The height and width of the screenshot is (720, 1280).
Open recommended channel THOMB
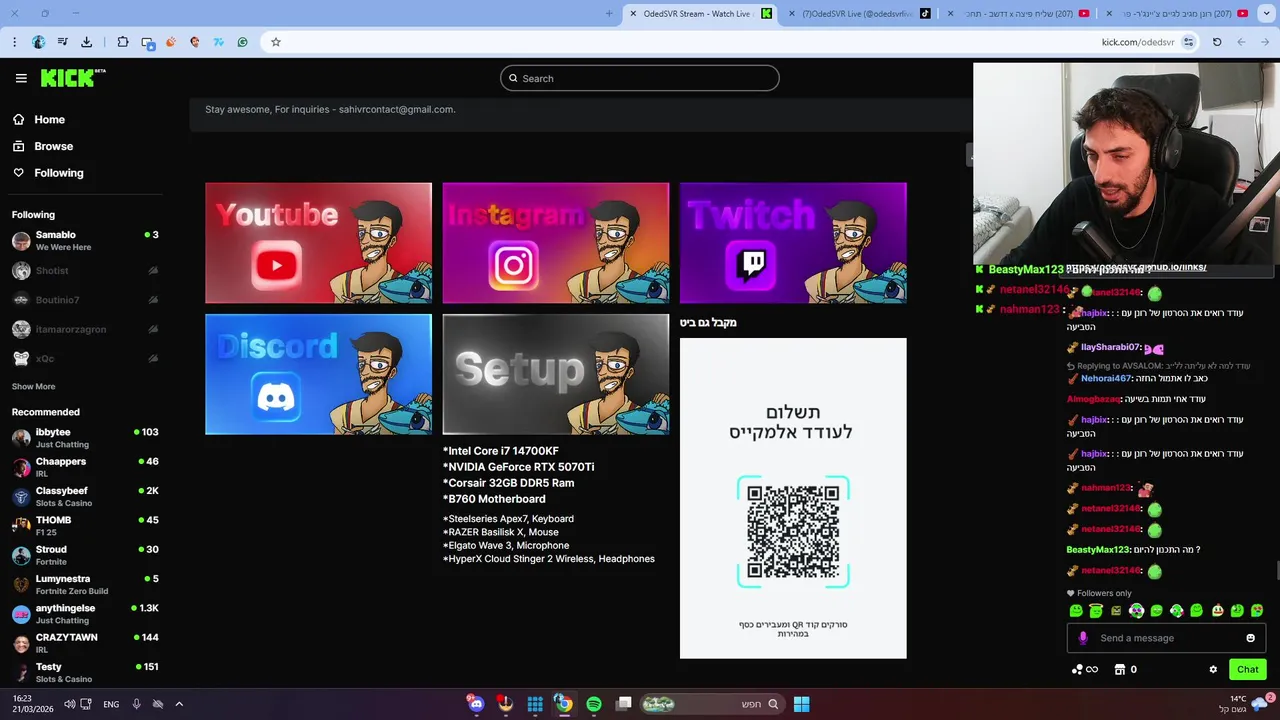click(x=85, y=526)
